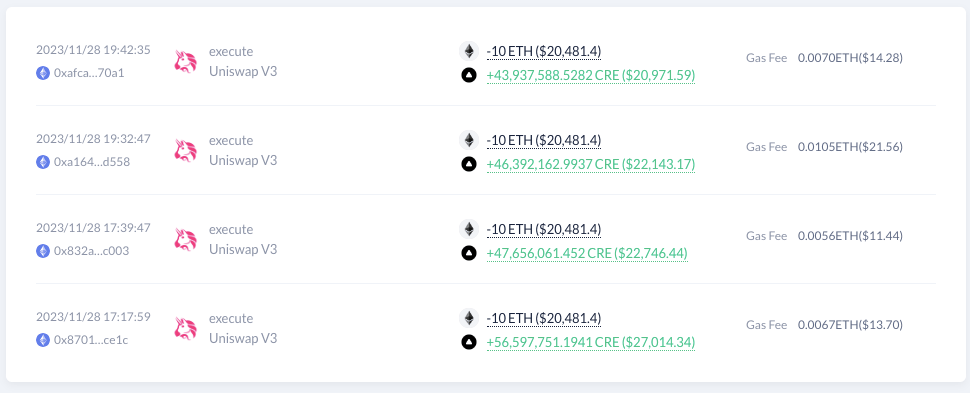Click Uniswap V3 label in 19:32:47 row

pos(243,160)
